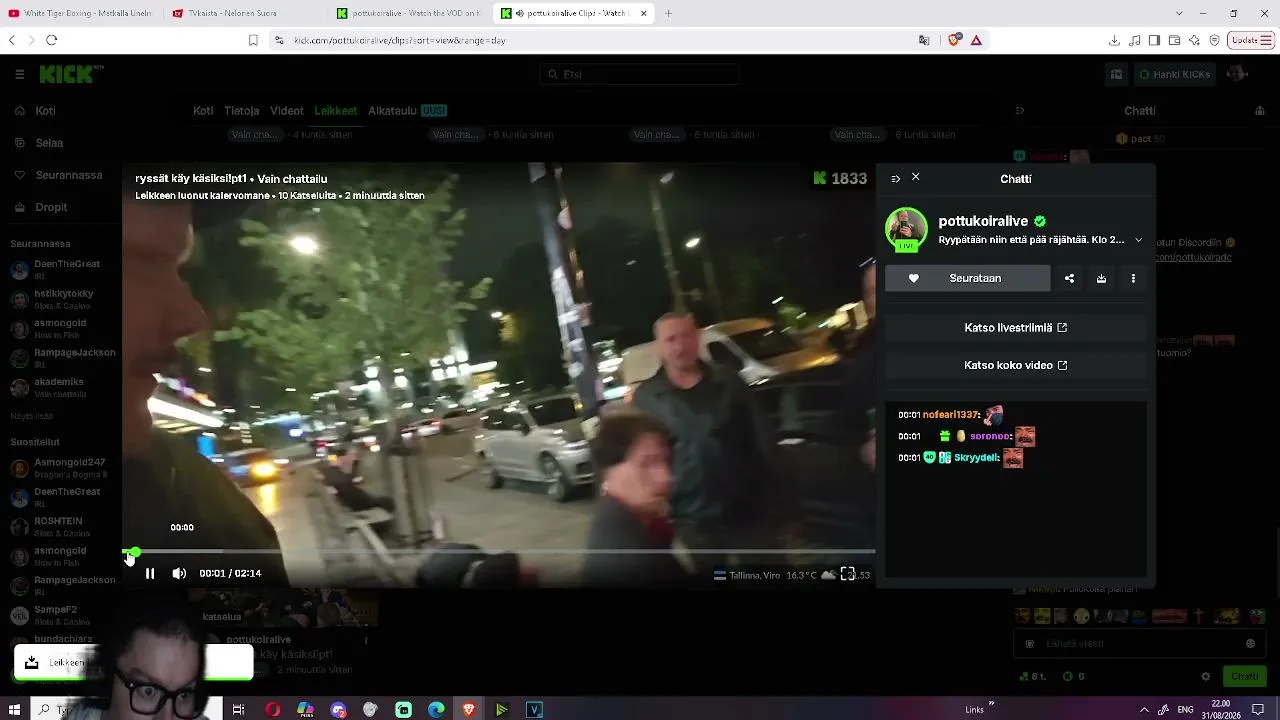Open Task View on taskbar
The width and height of the screenshot is (1280, 720).
coord(238,710)
